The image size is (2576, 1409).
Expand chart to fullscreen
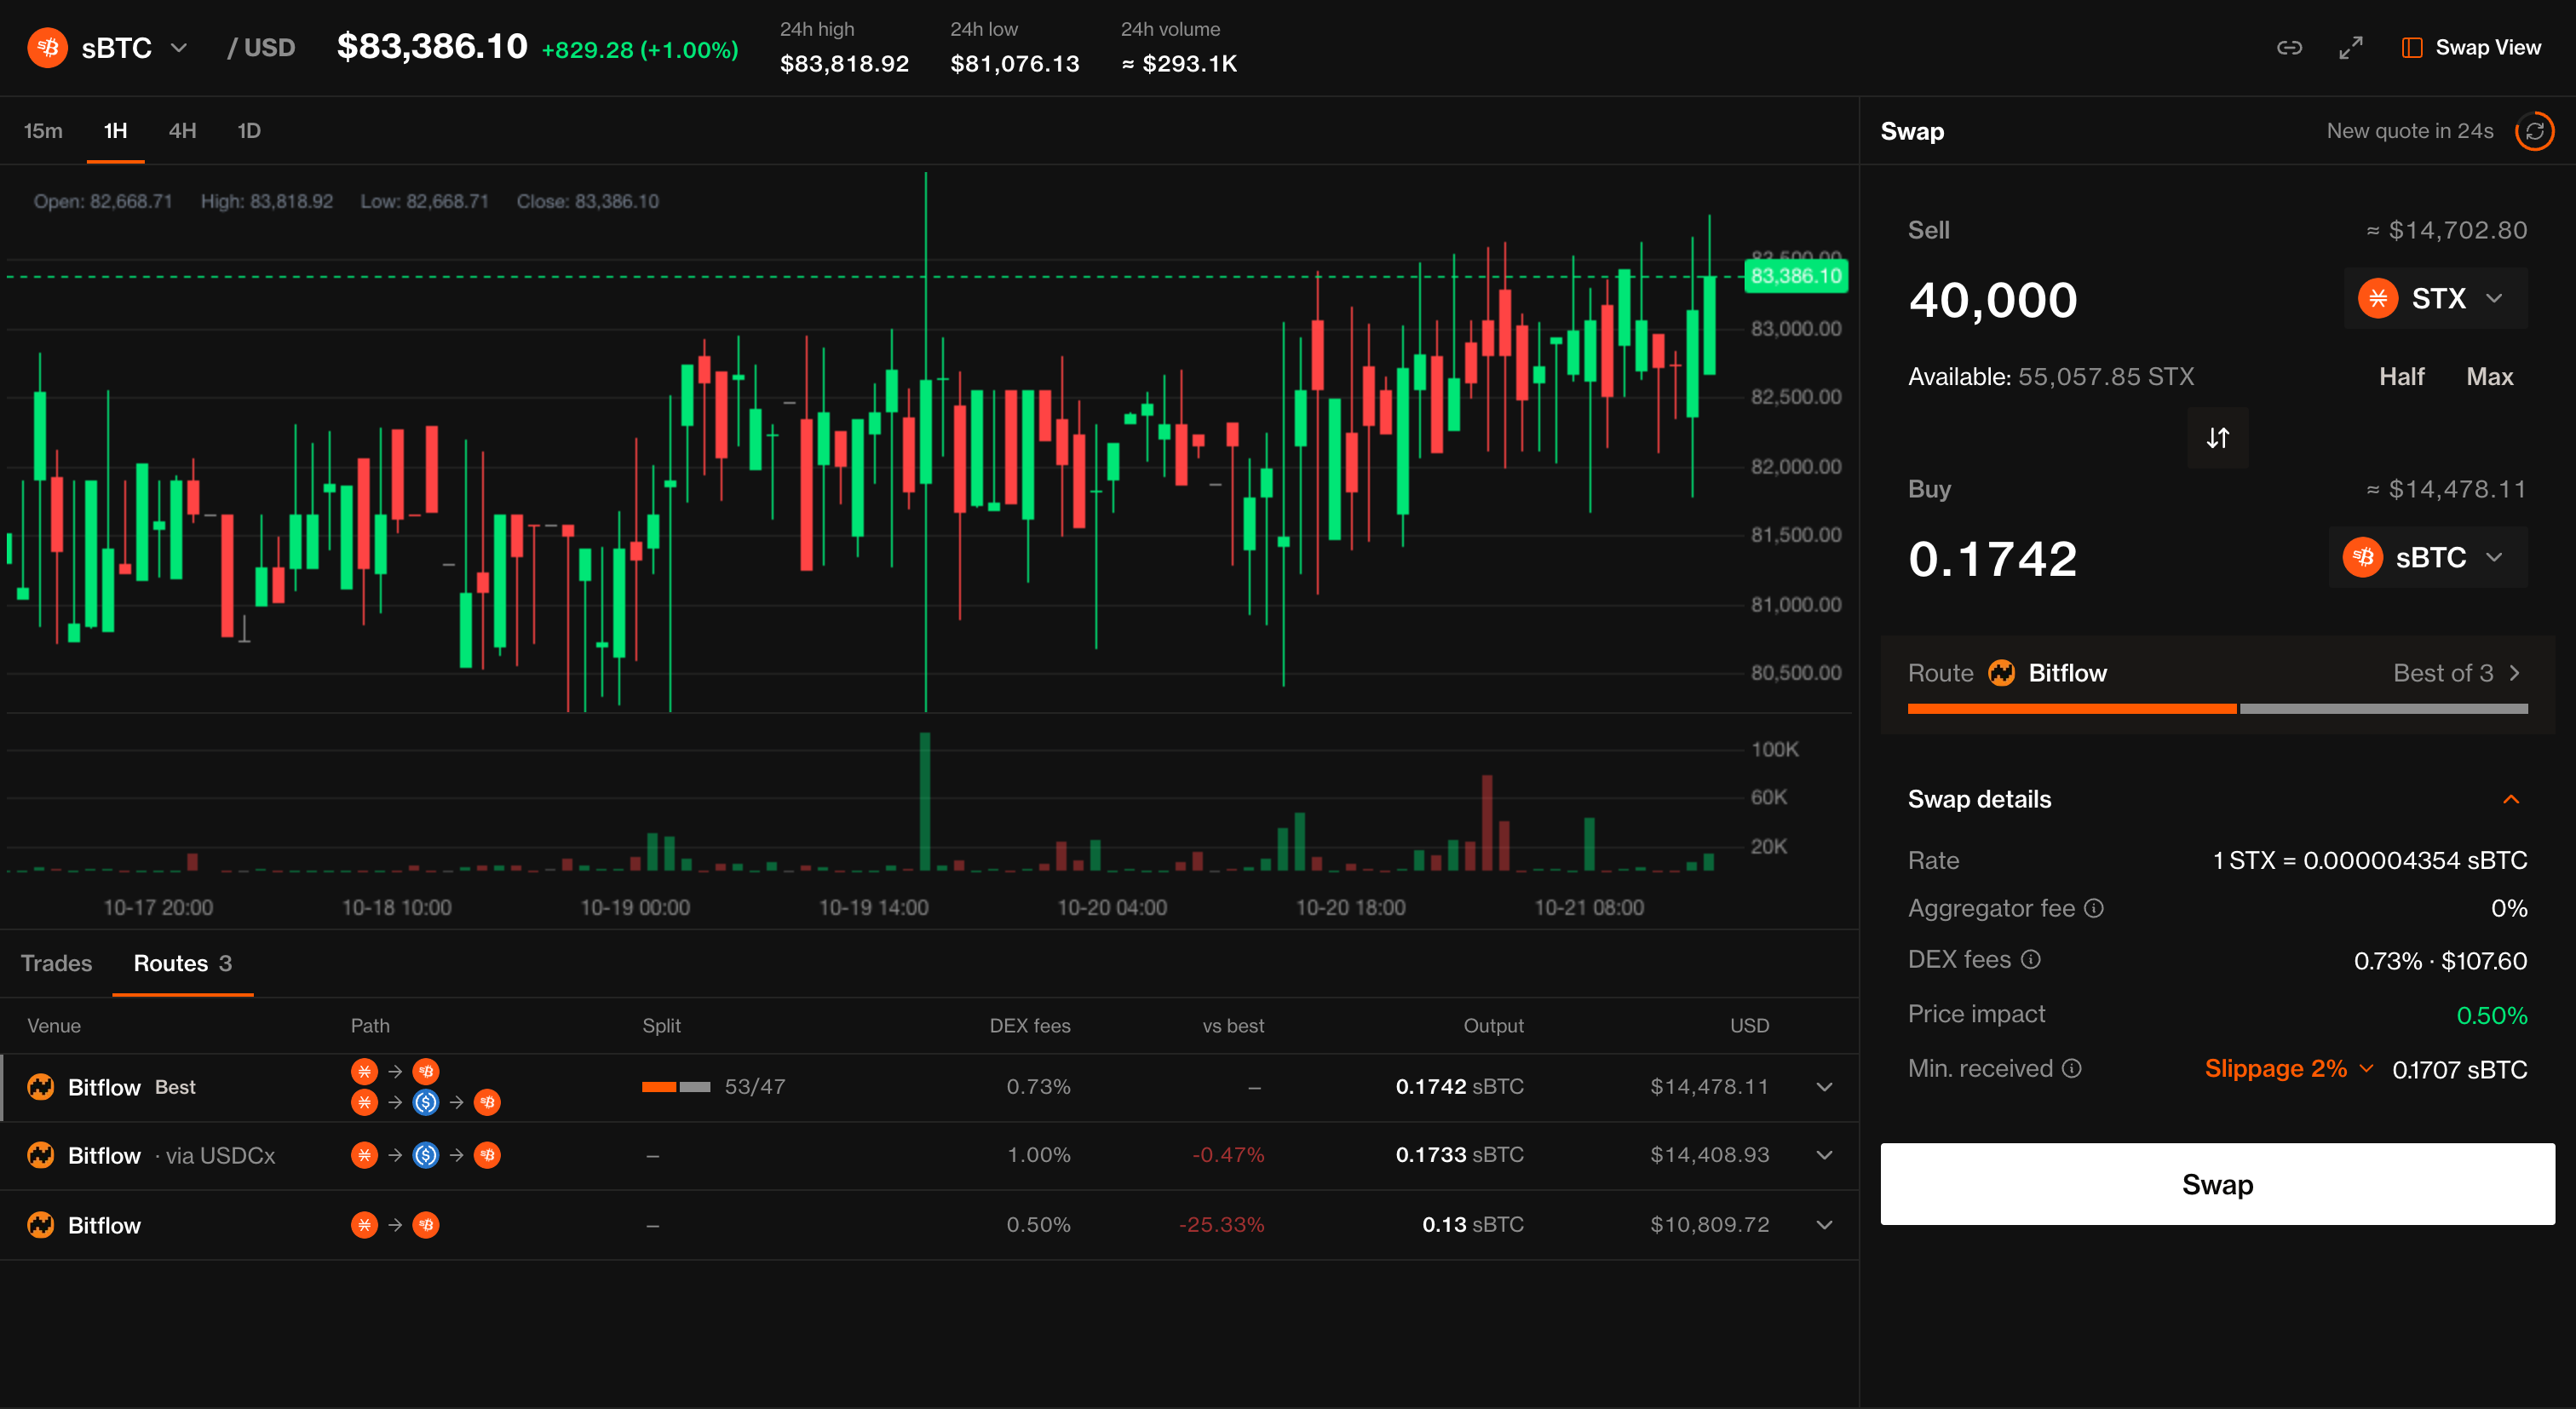click(2351, 48)
